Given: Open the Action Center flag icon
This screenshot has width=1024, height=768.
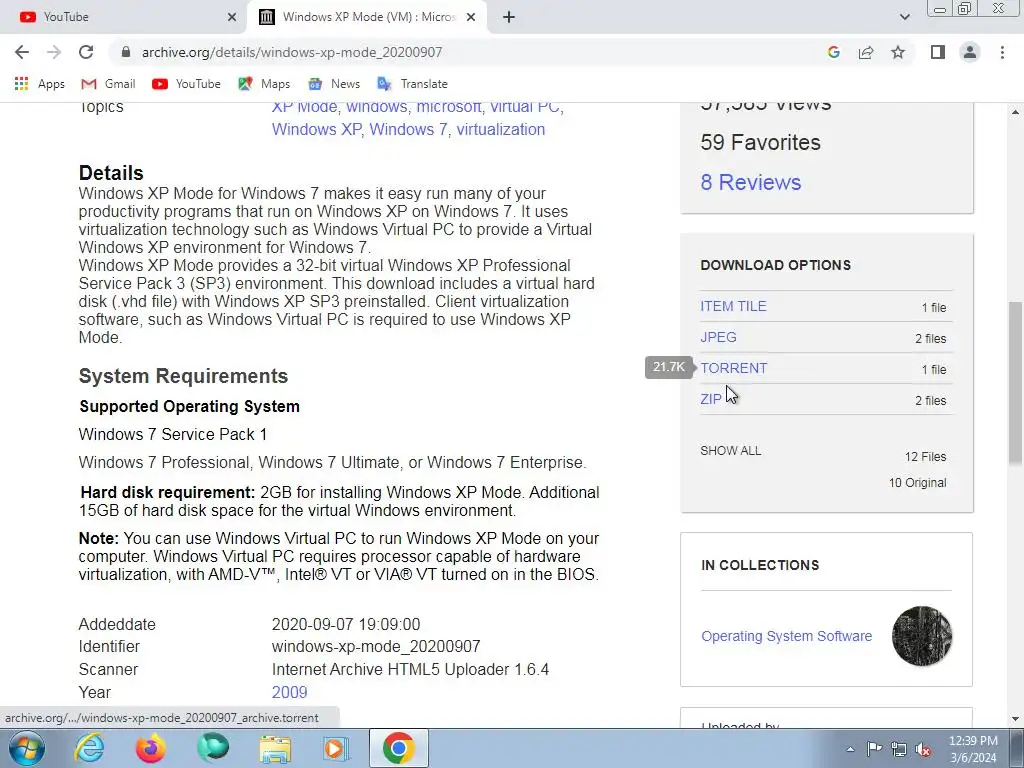Looking at the screenshot, I should (x=874, y=749).
